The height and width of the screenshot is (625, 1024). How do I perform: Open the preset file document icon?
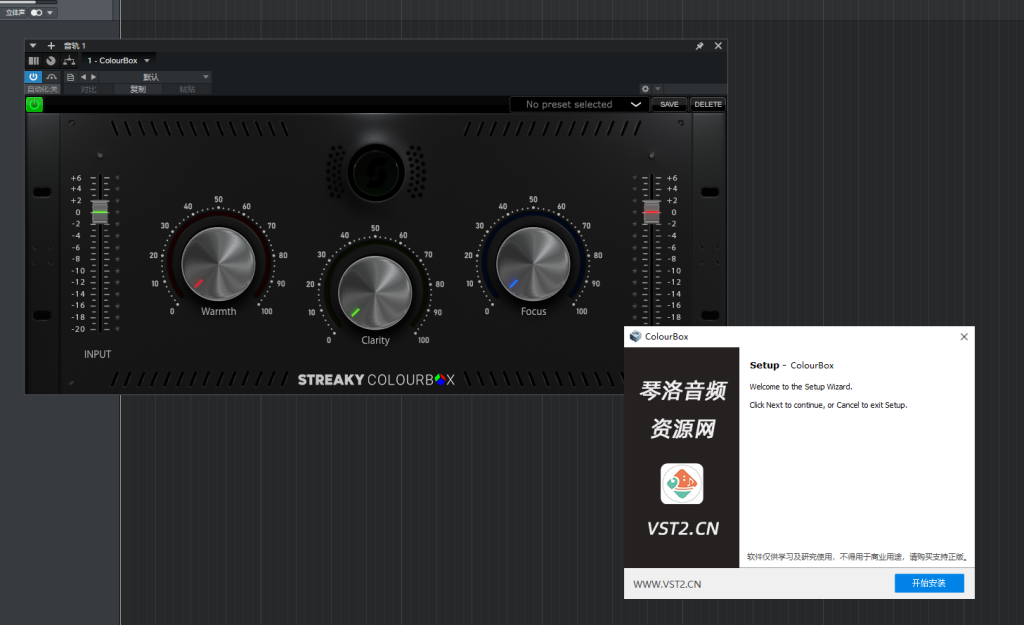point(70,77)
